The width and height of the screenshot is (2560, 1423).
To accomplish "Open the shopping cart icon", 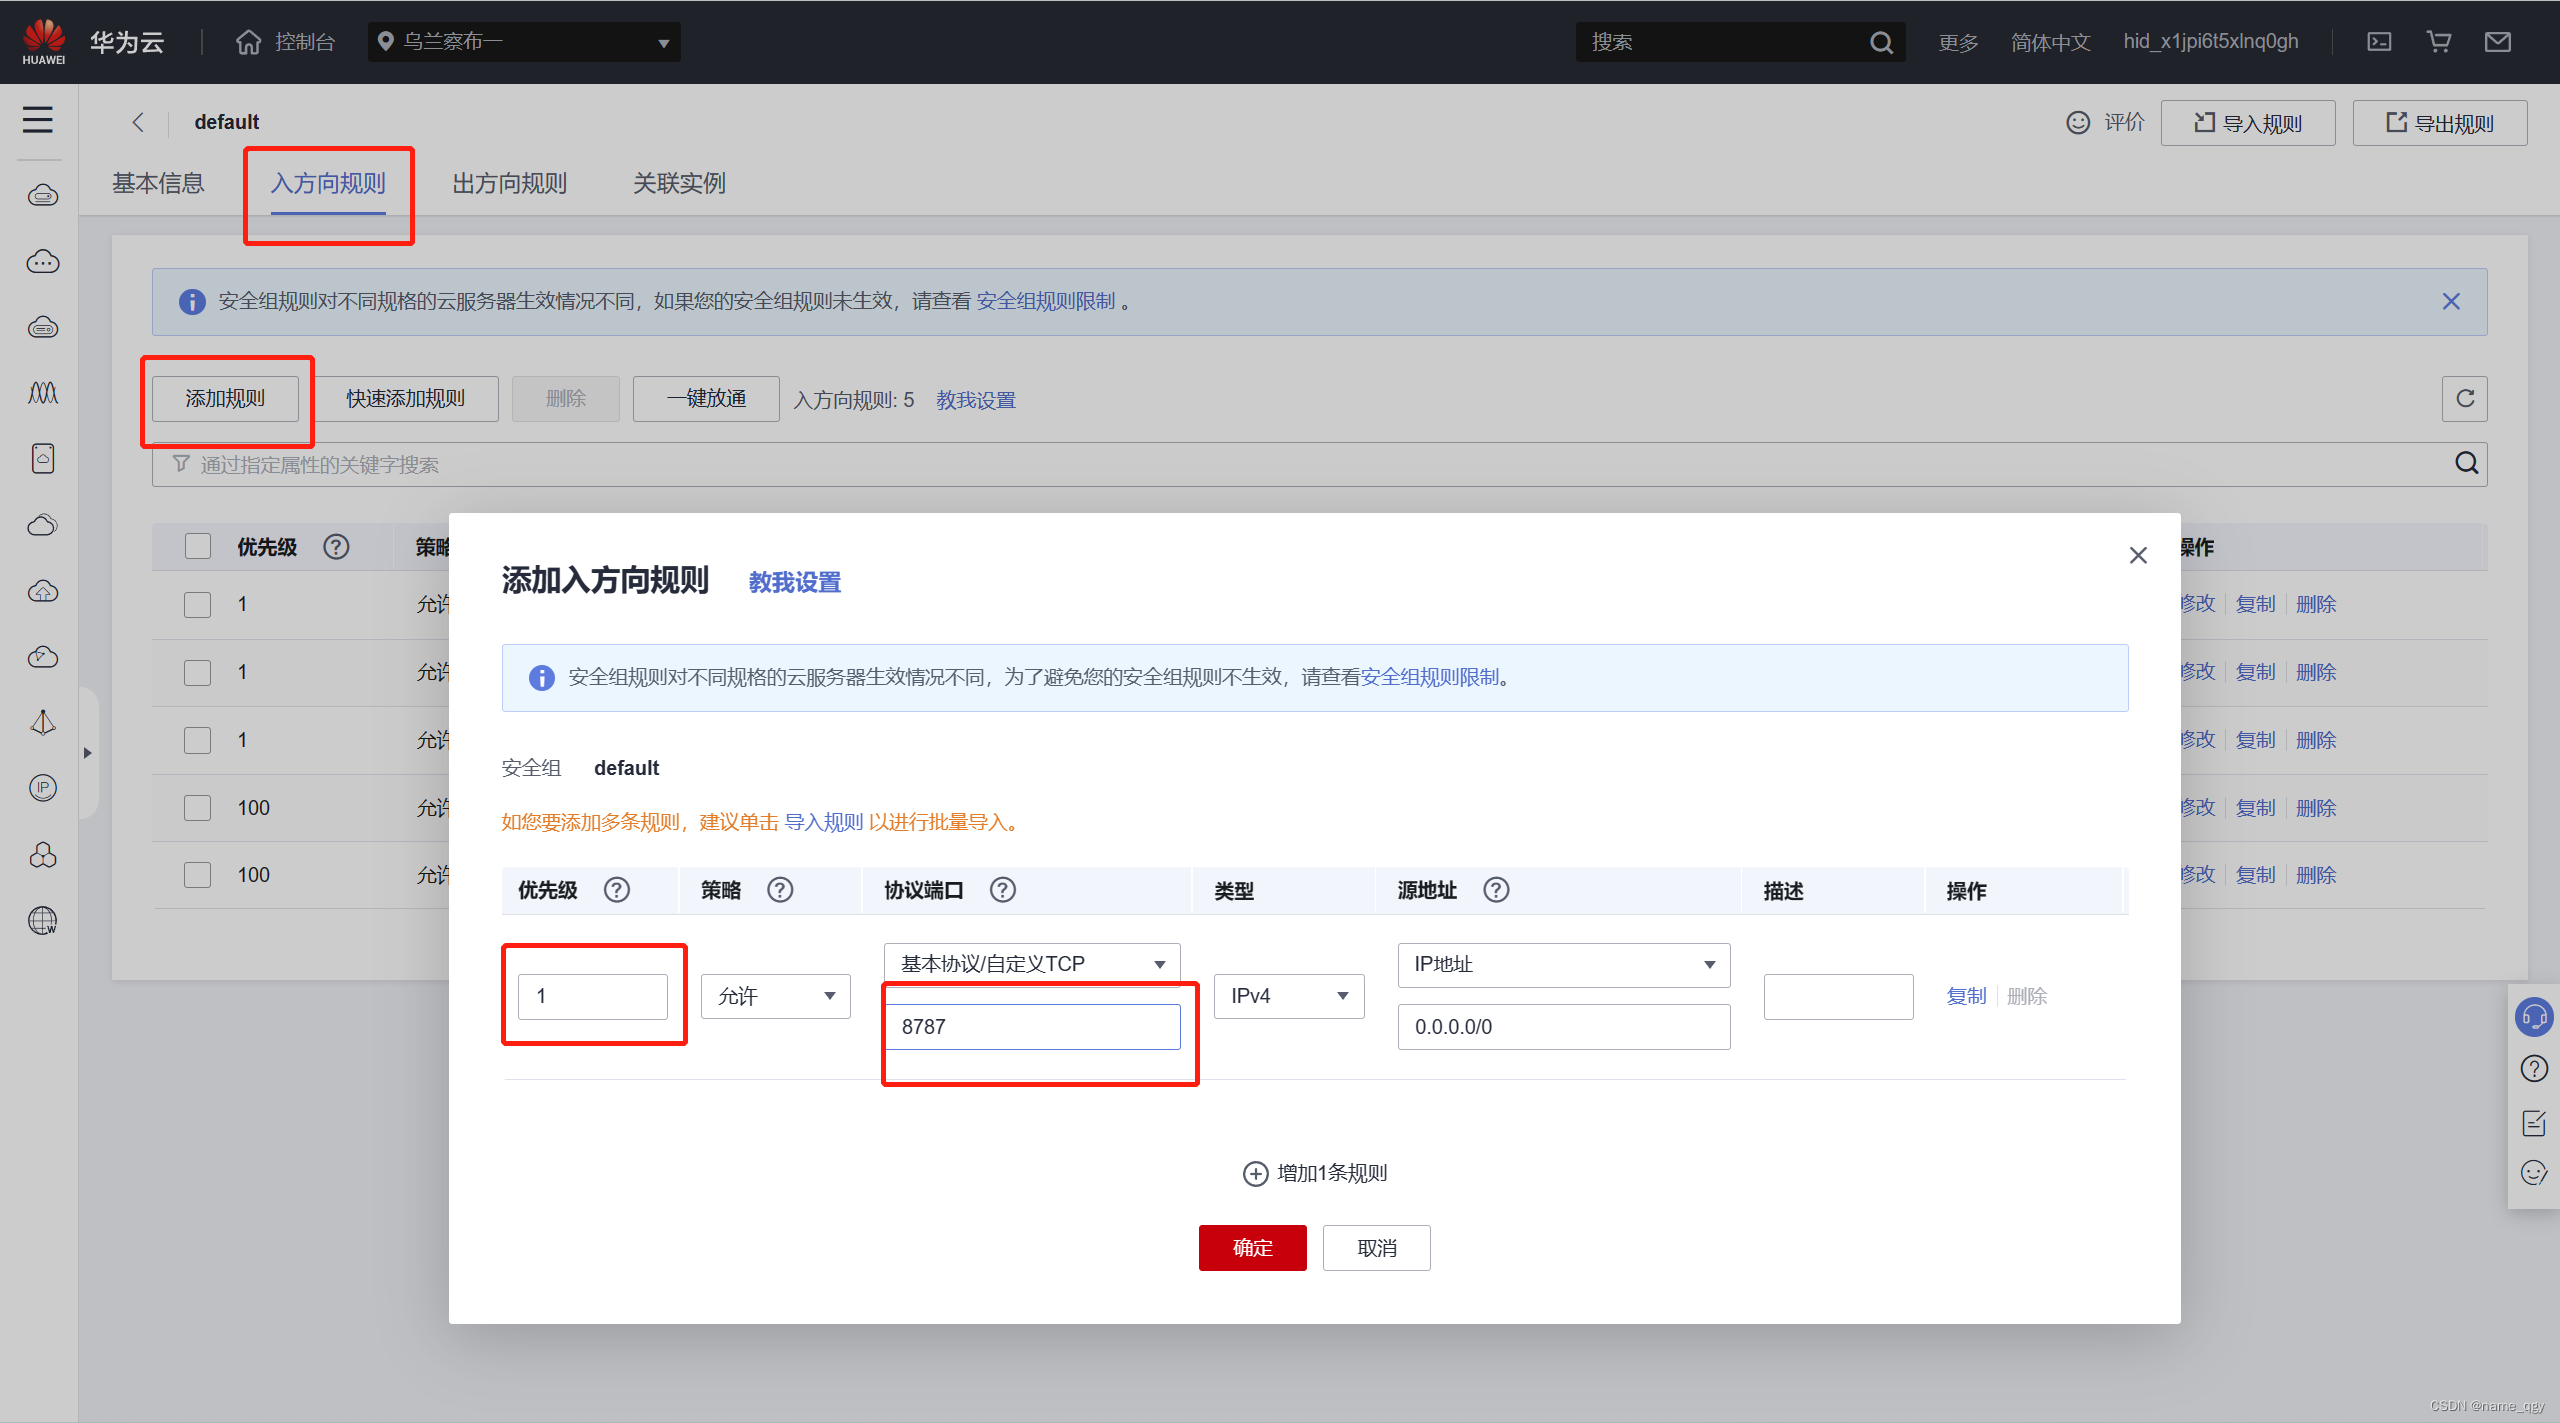I will 2438,42.
